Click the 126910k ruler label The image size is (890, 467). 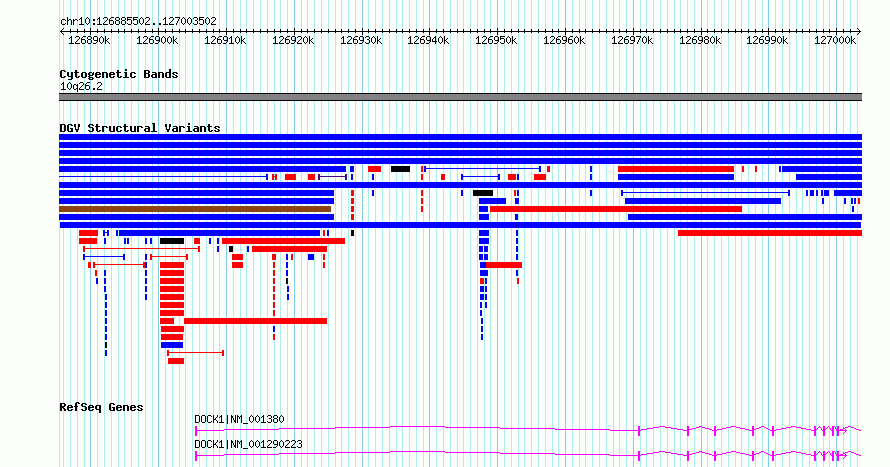(225, 40)
